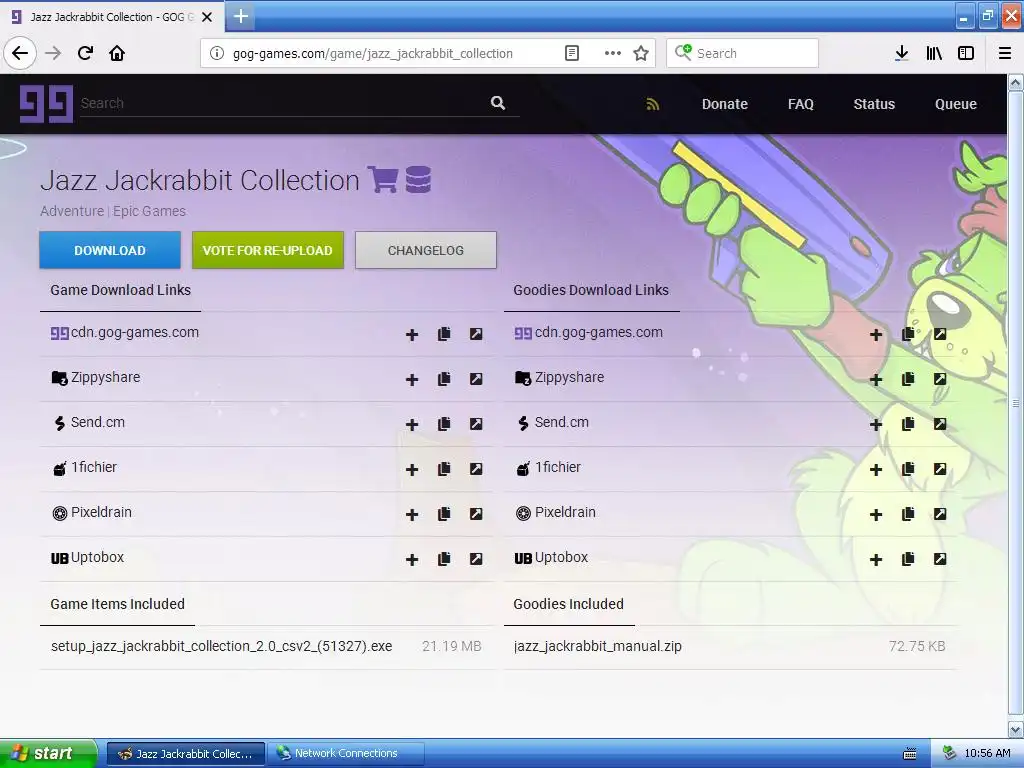
Task: Click the page scrollbar down arrow
Action: point(1016,729)
